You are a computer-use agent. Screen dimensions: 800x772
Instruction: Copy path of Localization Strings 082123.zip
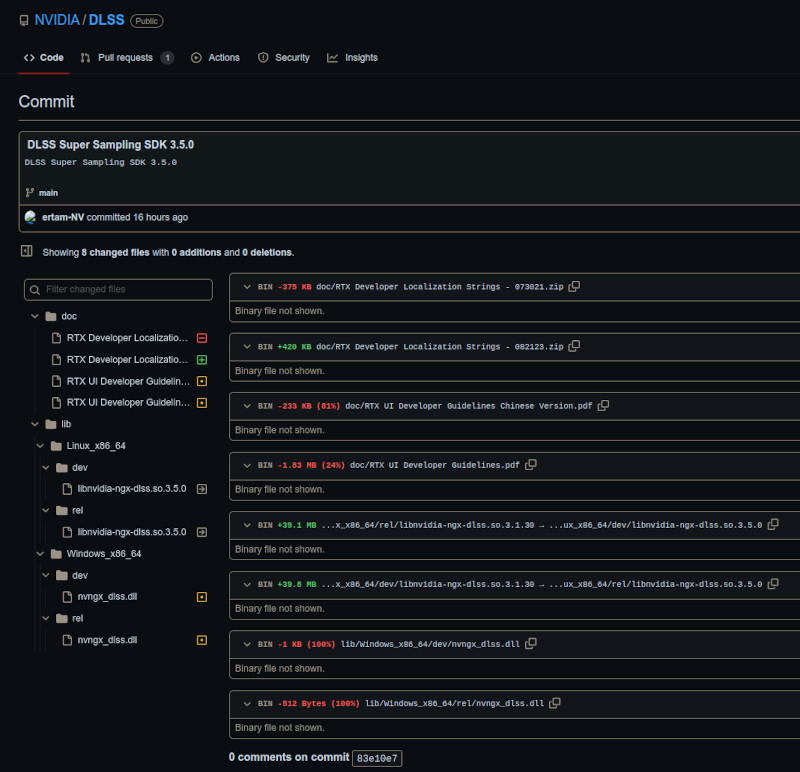(574, 346)
